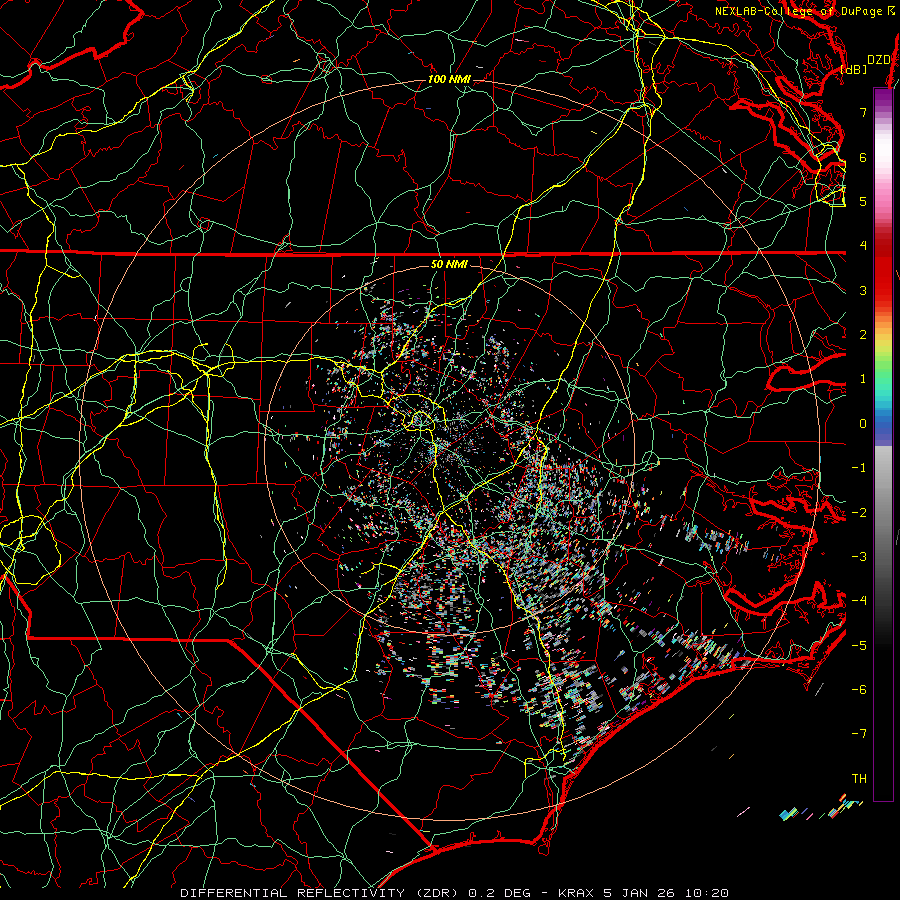Click the "[dB]" unit label
This screenshot has width=900, height=900.
(x=854, y=69)
